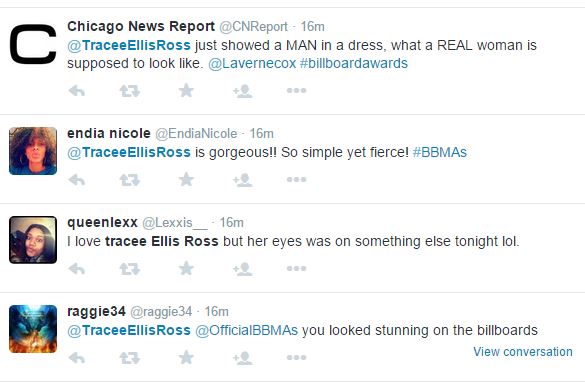Favorite raggie34's tweet with star icon
This screenshot has width=585, height=386.
186,357
